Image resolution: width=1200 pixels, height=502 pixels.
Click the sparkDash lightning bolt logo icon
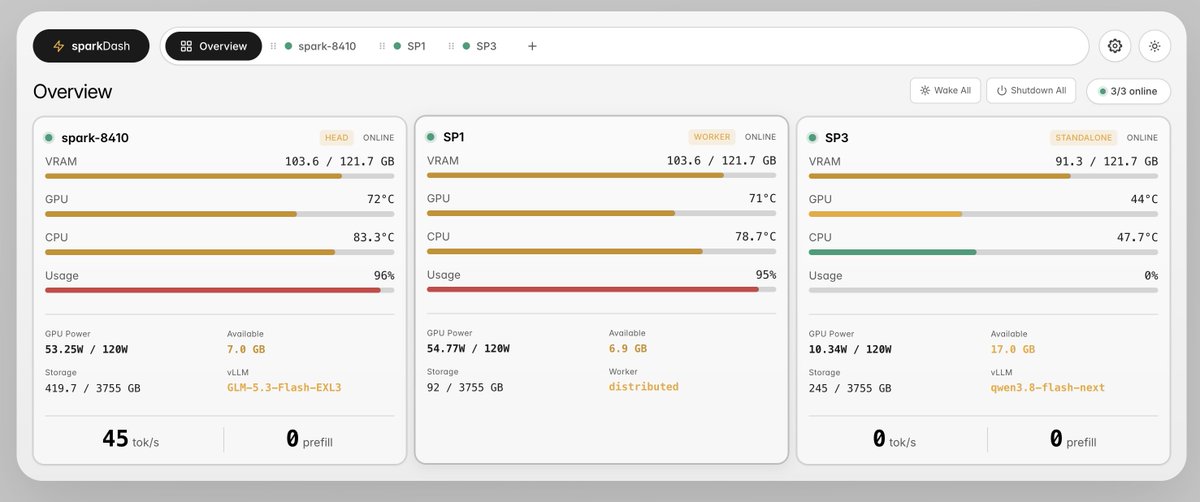coord(59,46)
